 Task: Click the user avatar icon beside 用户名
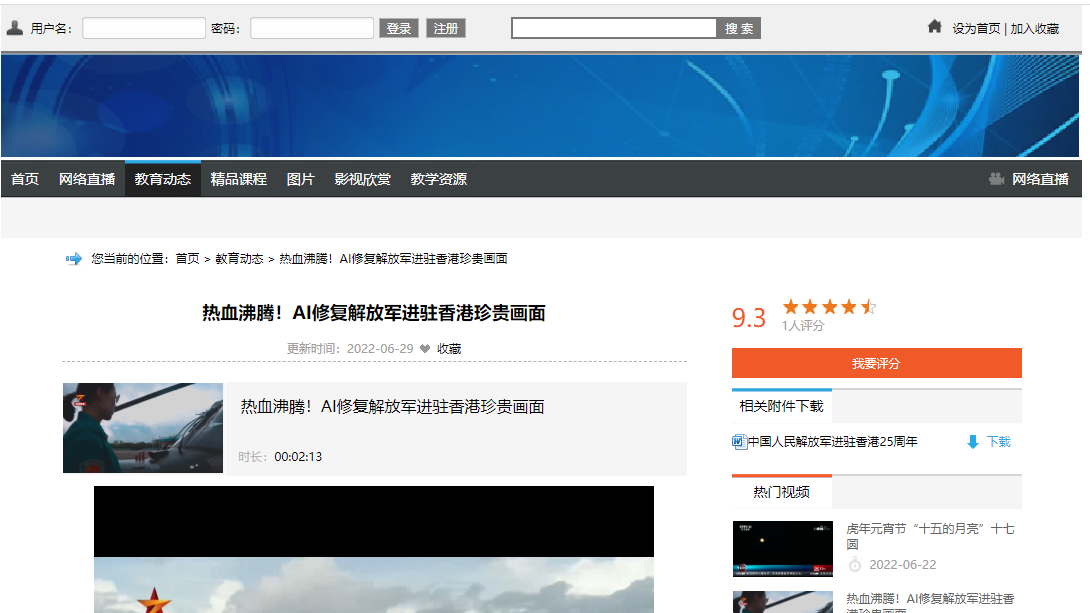tap(15, 28)
